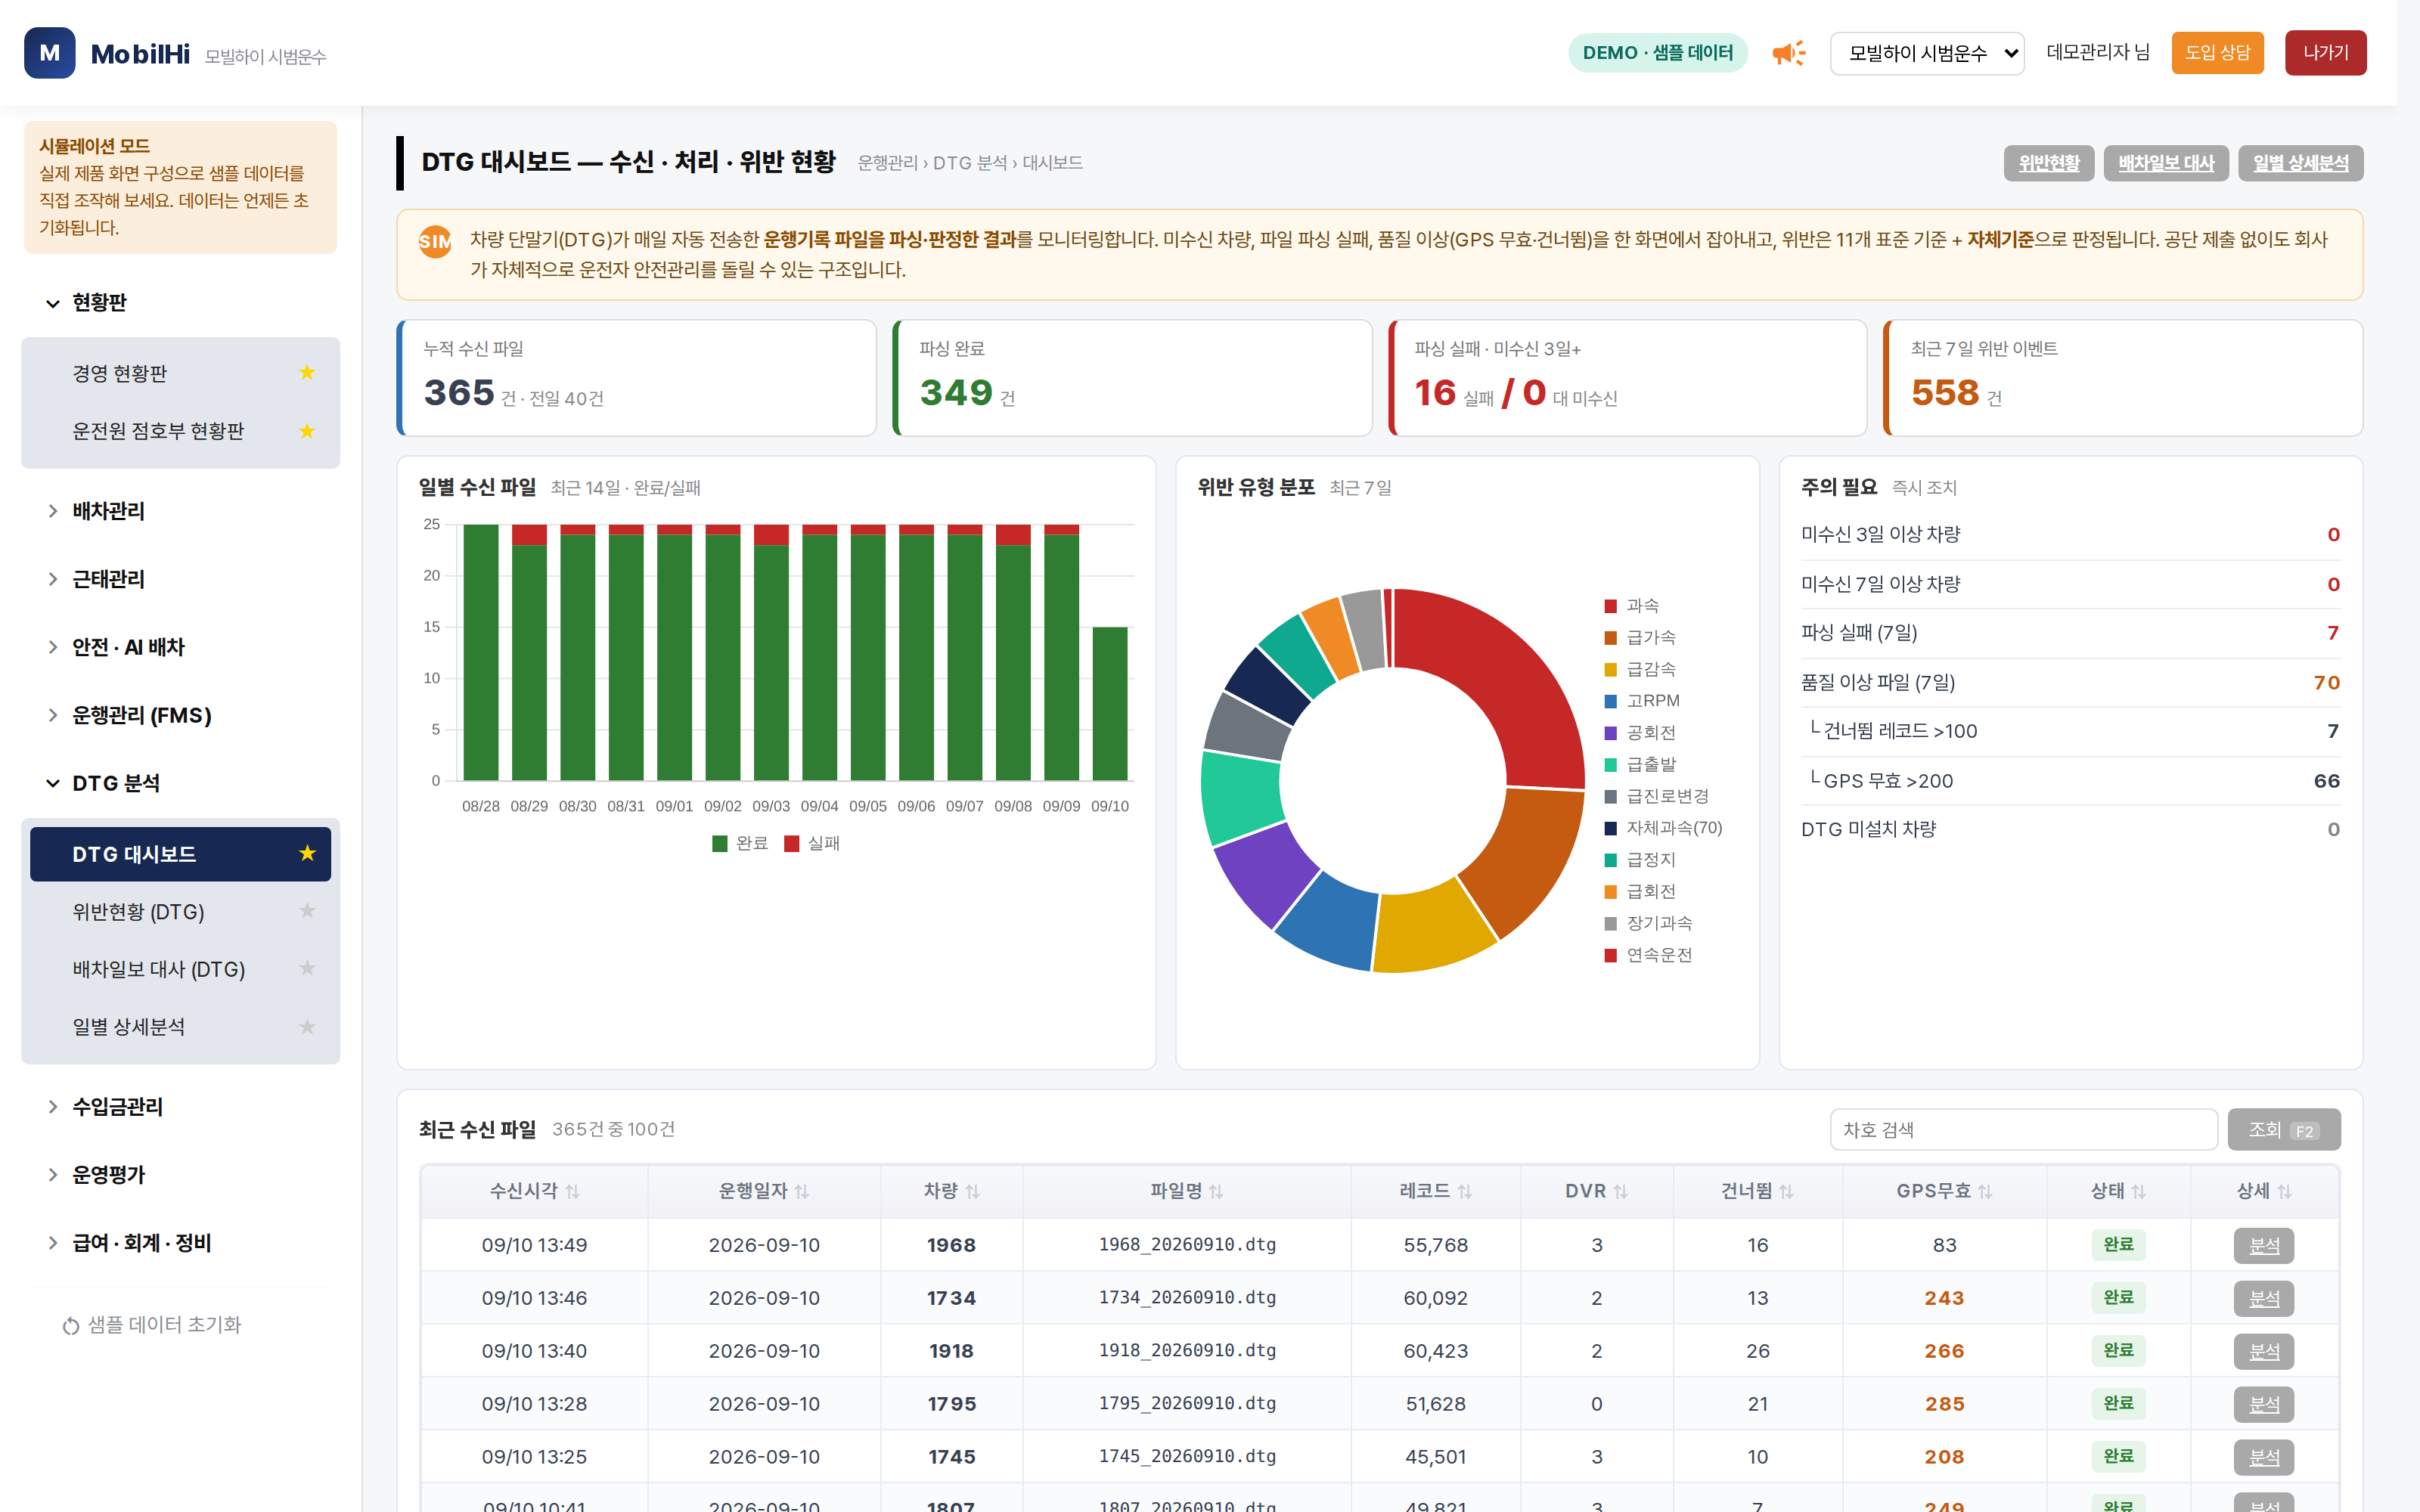Click the 도입 상담 button

coord(2217,53)
